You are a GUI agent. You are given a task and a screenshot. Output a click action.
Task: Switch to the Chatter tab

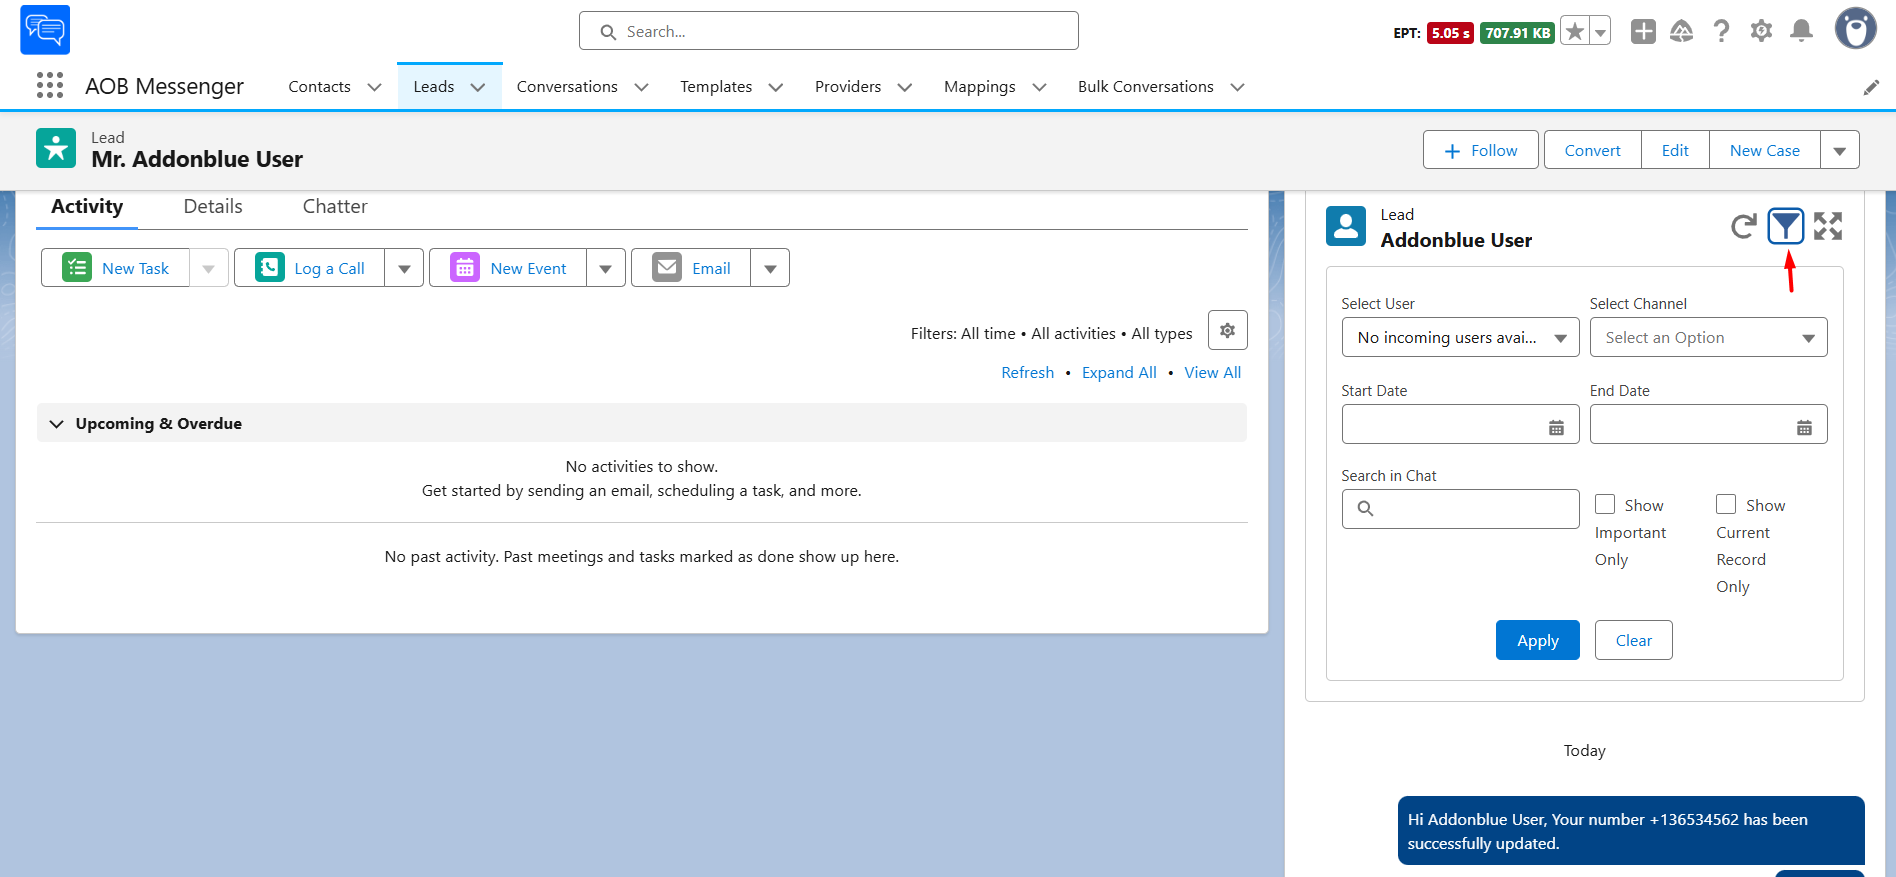(335, 206)
